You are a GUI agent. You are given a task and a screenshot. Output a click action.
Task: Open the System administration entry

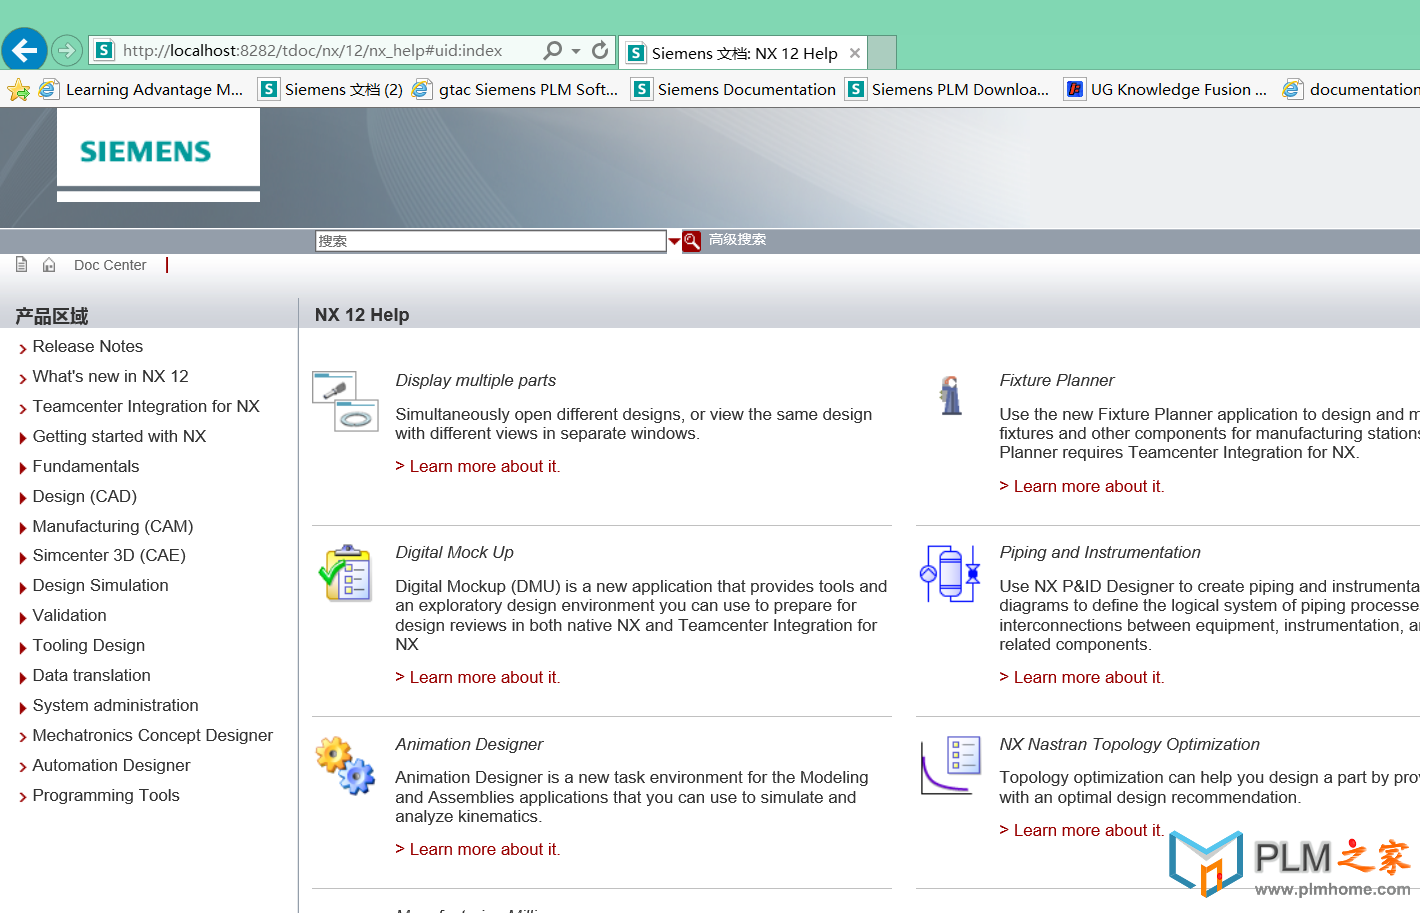(x=115, y=706)
